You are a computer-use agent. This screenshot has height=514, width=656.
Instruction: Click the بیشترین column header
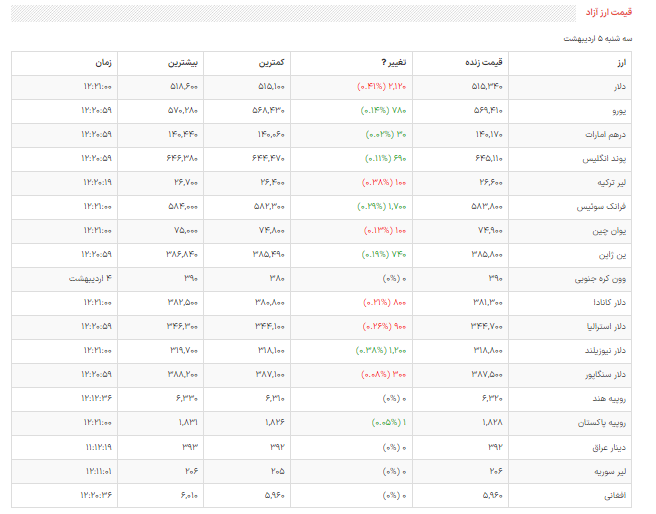184,63
